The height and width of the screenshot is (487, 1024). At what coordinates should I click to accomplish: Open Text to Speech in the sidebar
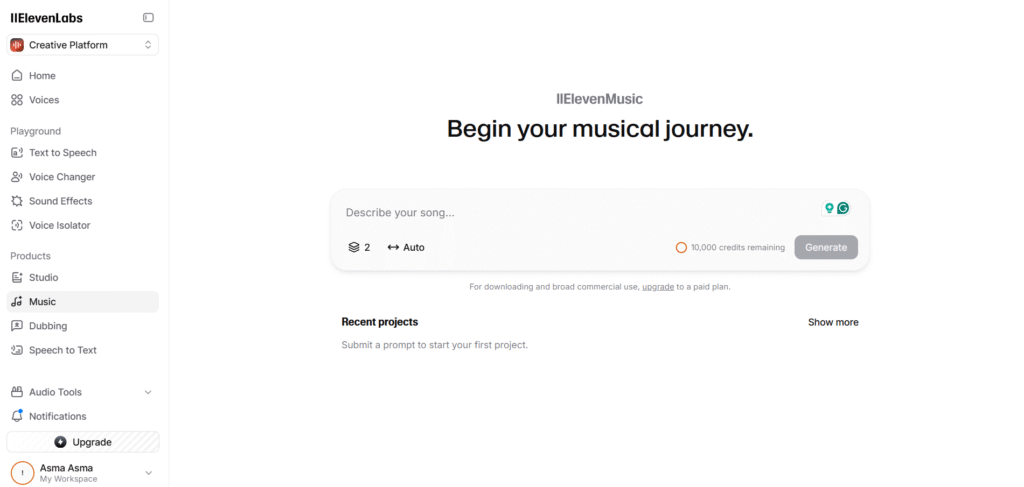coord(62,153)
